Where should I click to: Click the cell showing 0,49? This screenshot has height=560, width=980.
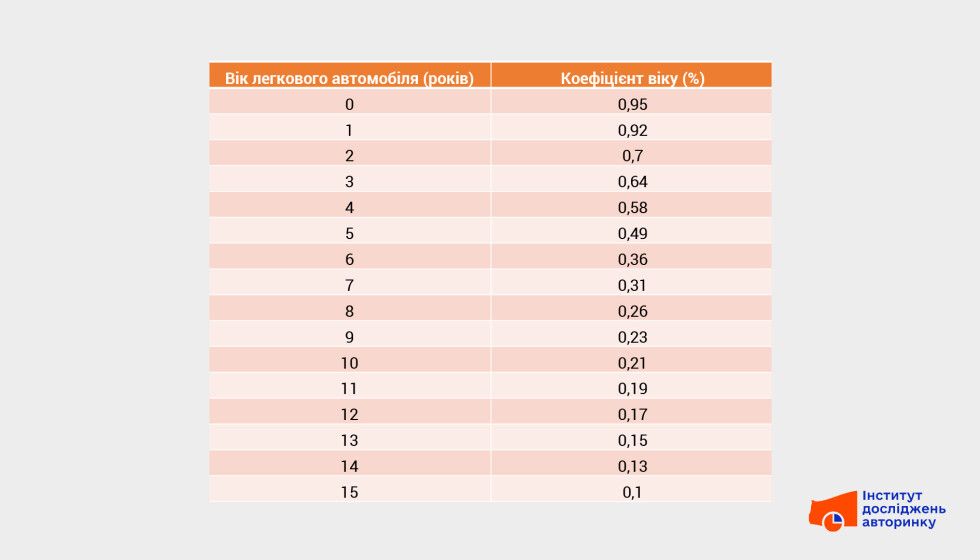click(x=632, y=234)
